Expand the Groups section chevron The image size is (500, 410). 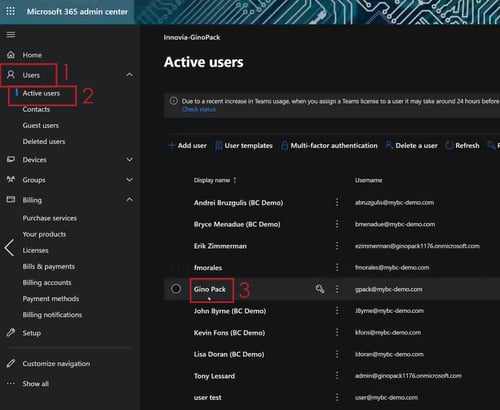tap(129, 180)
